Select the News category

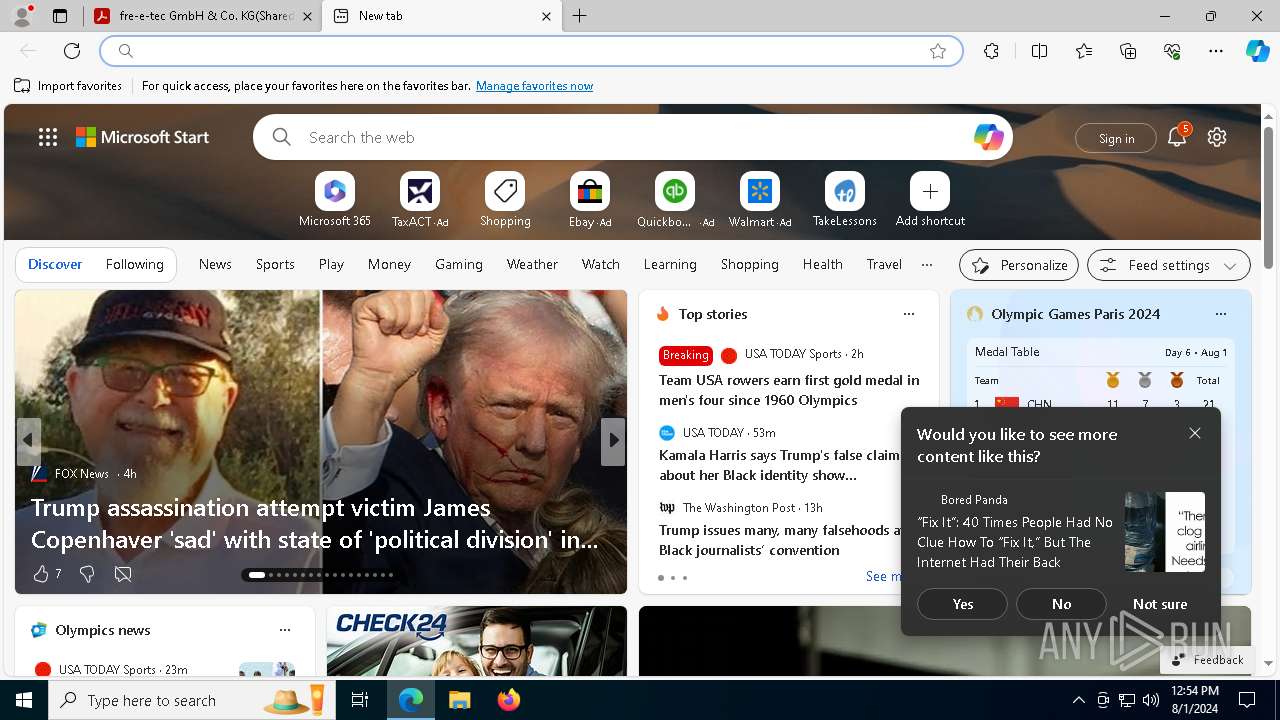215,265
